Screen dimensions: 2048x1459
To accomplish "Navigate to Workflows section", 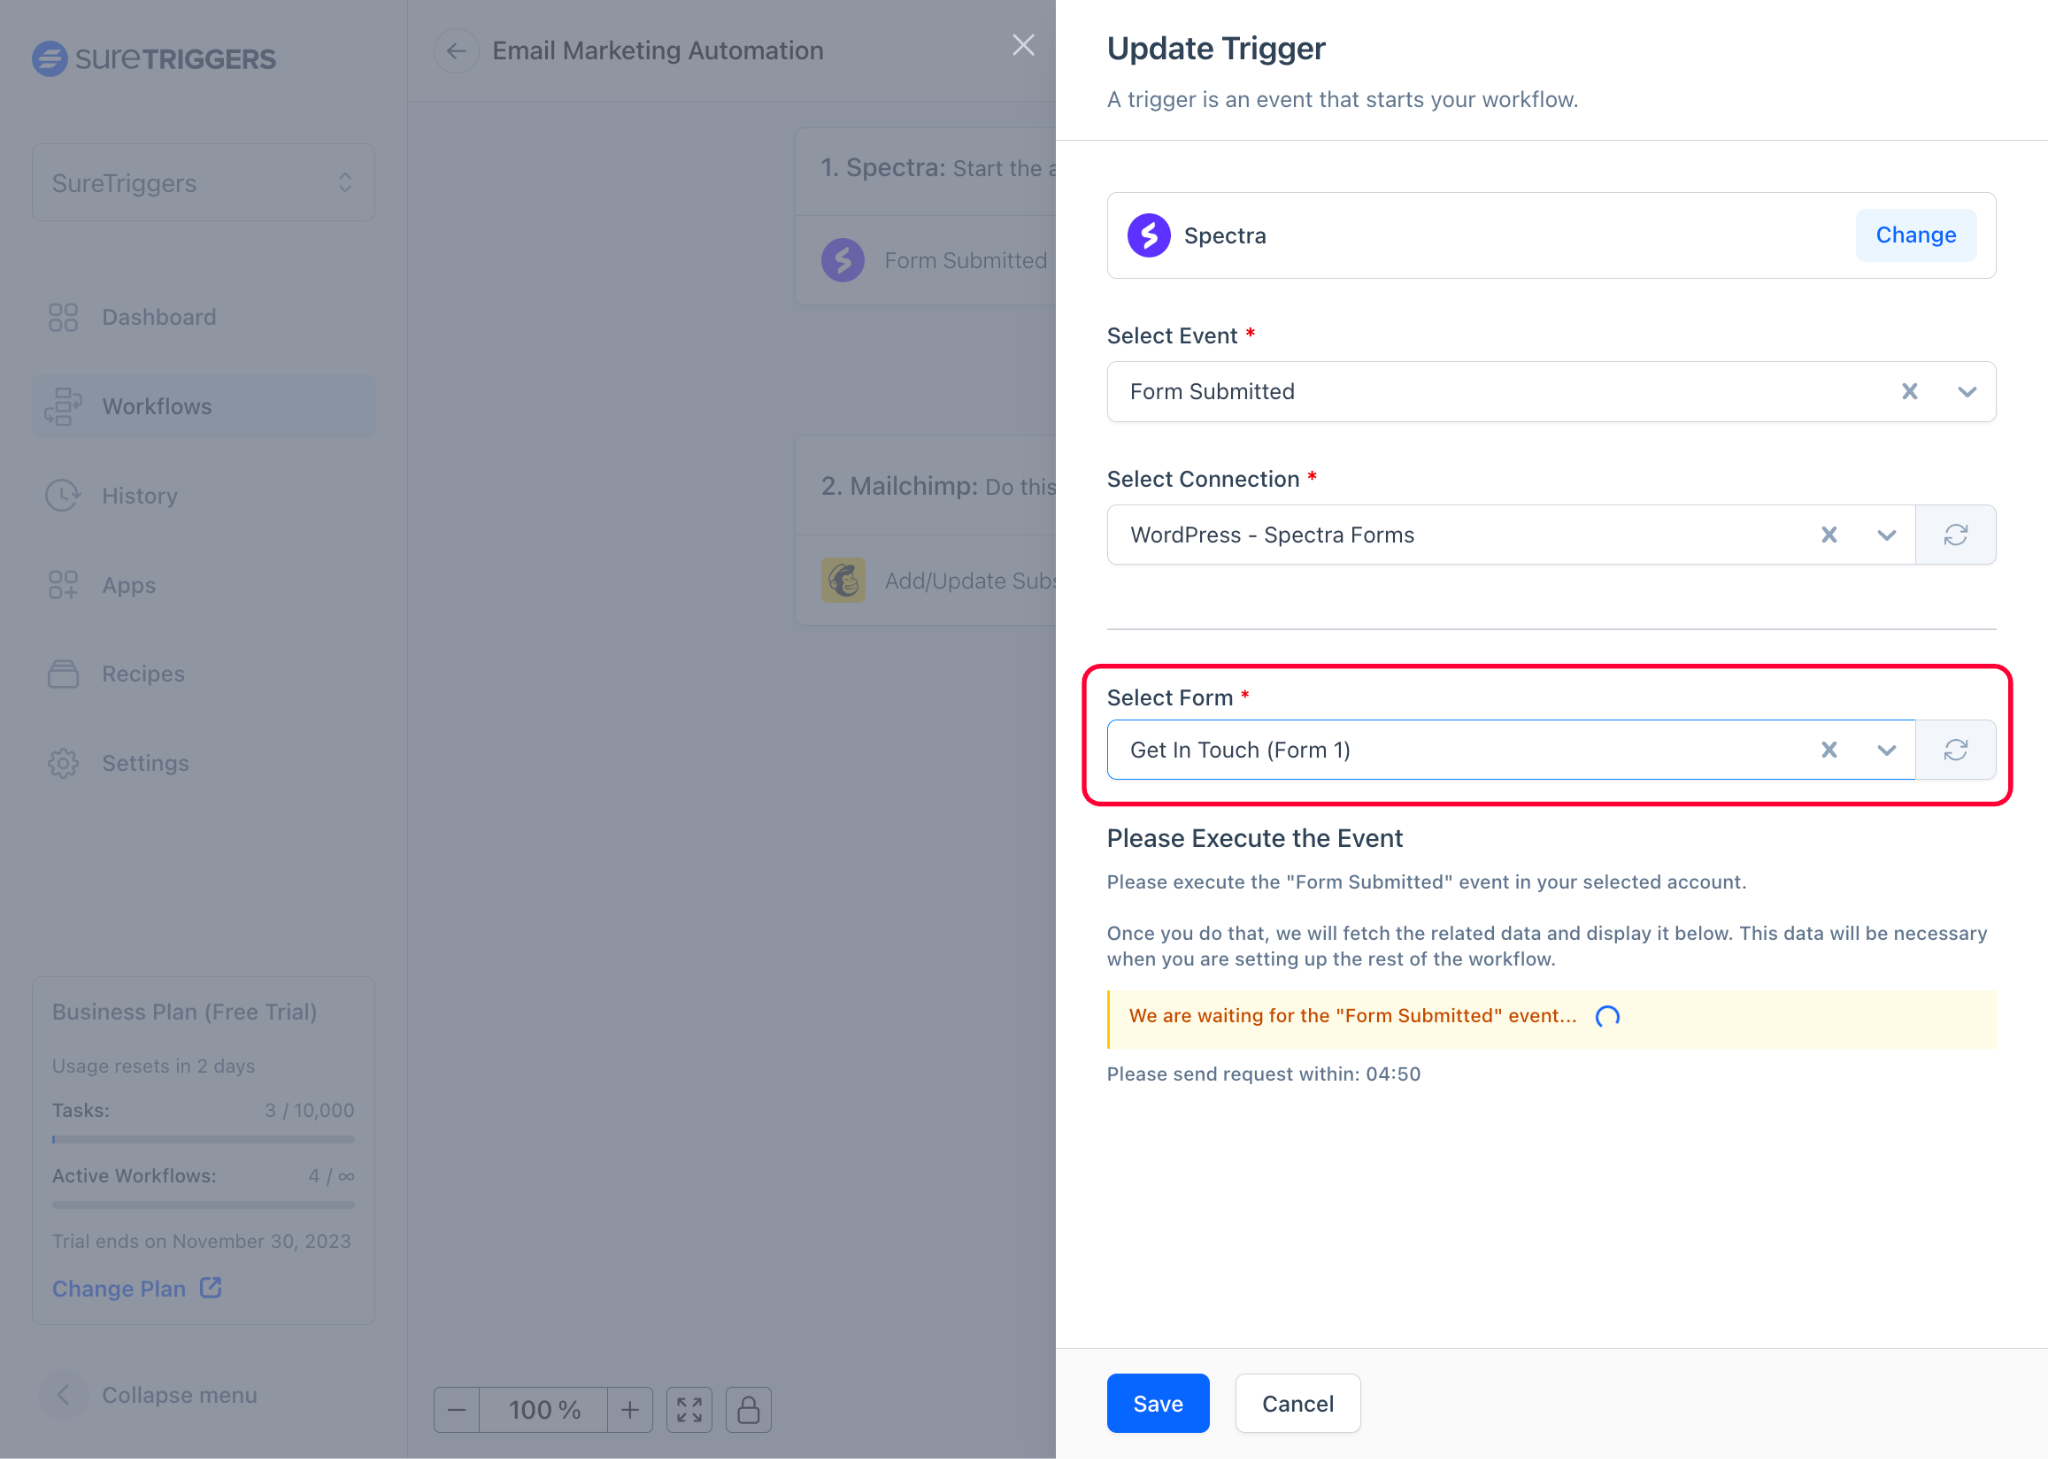I will 156,406.
